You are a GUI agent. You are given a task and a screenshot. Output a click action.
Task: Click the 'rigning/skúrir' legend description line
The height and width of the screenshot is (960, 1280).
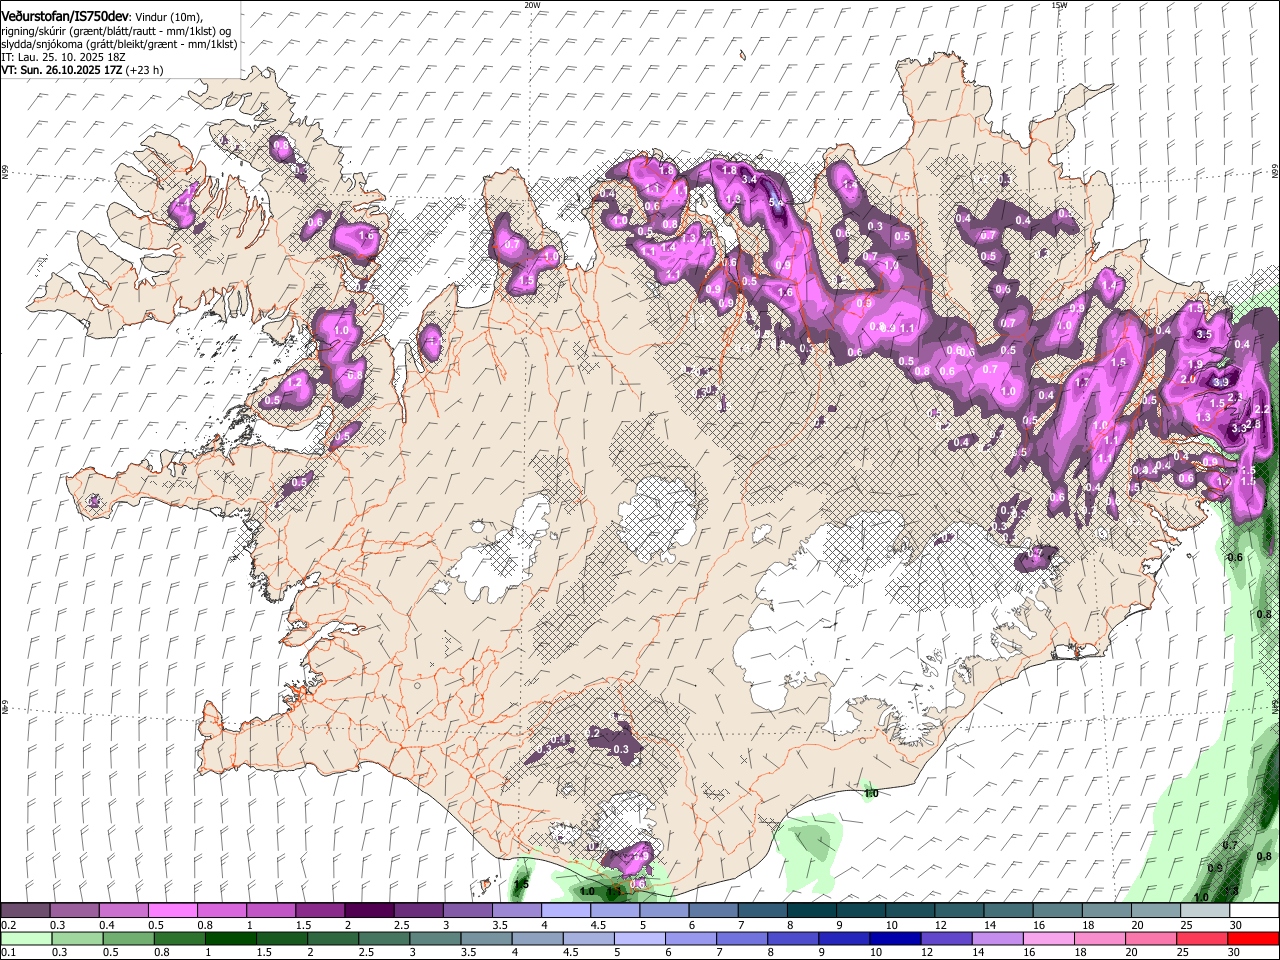tap(117, 31)
